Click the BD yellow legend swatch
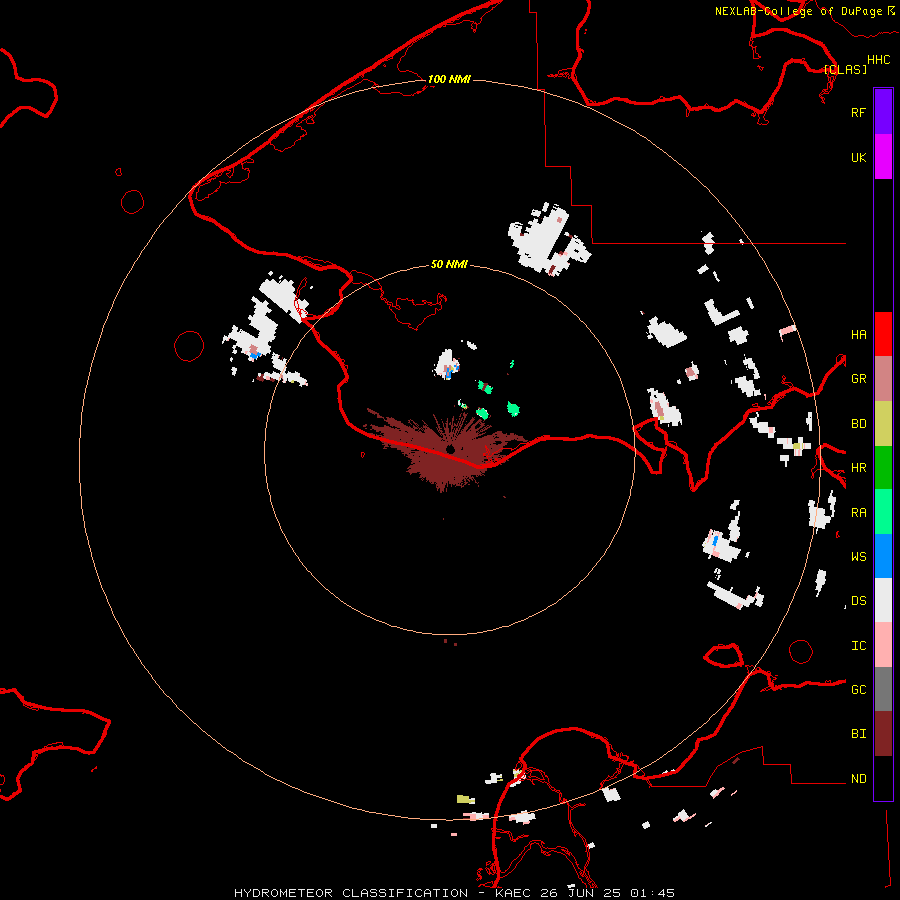This screenshot has width=900, height=900. point(883,424)
